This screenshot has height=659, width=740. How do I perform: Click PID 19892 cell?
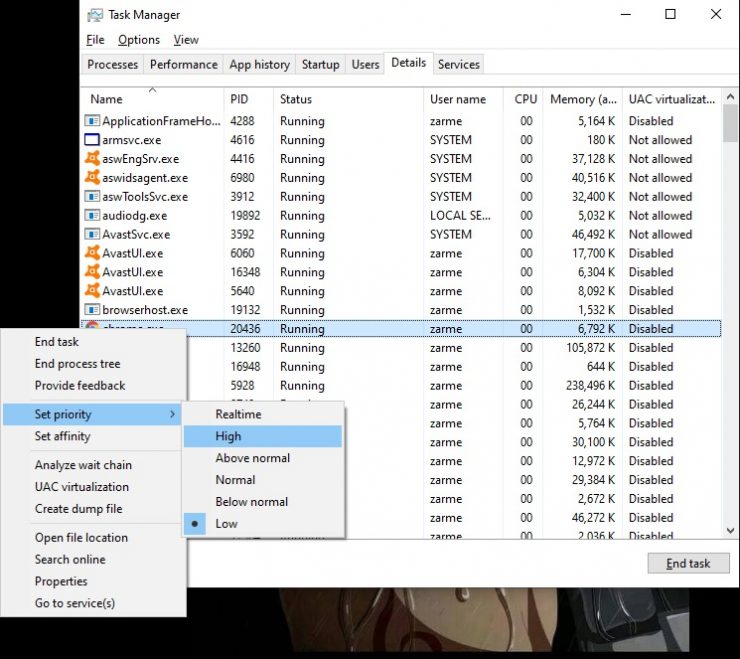coord(245,215)
